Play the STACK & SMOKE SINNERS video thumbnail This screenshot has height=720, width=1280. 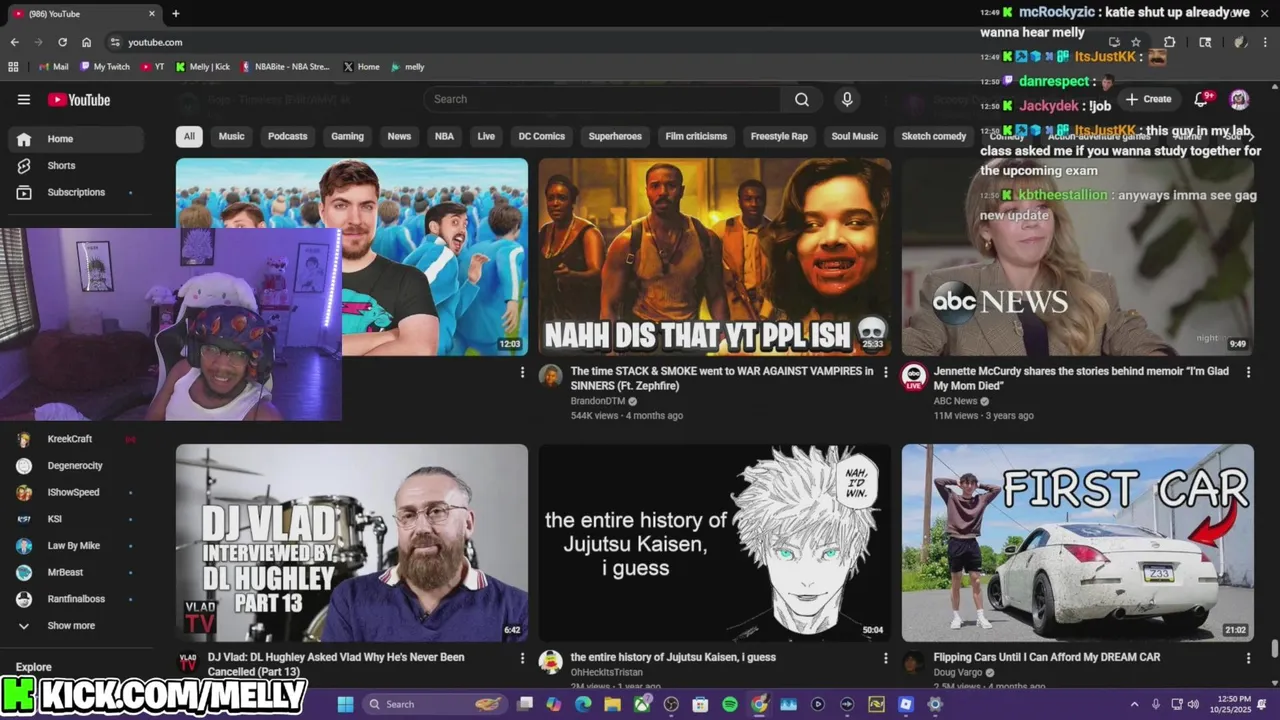(715, 257)
